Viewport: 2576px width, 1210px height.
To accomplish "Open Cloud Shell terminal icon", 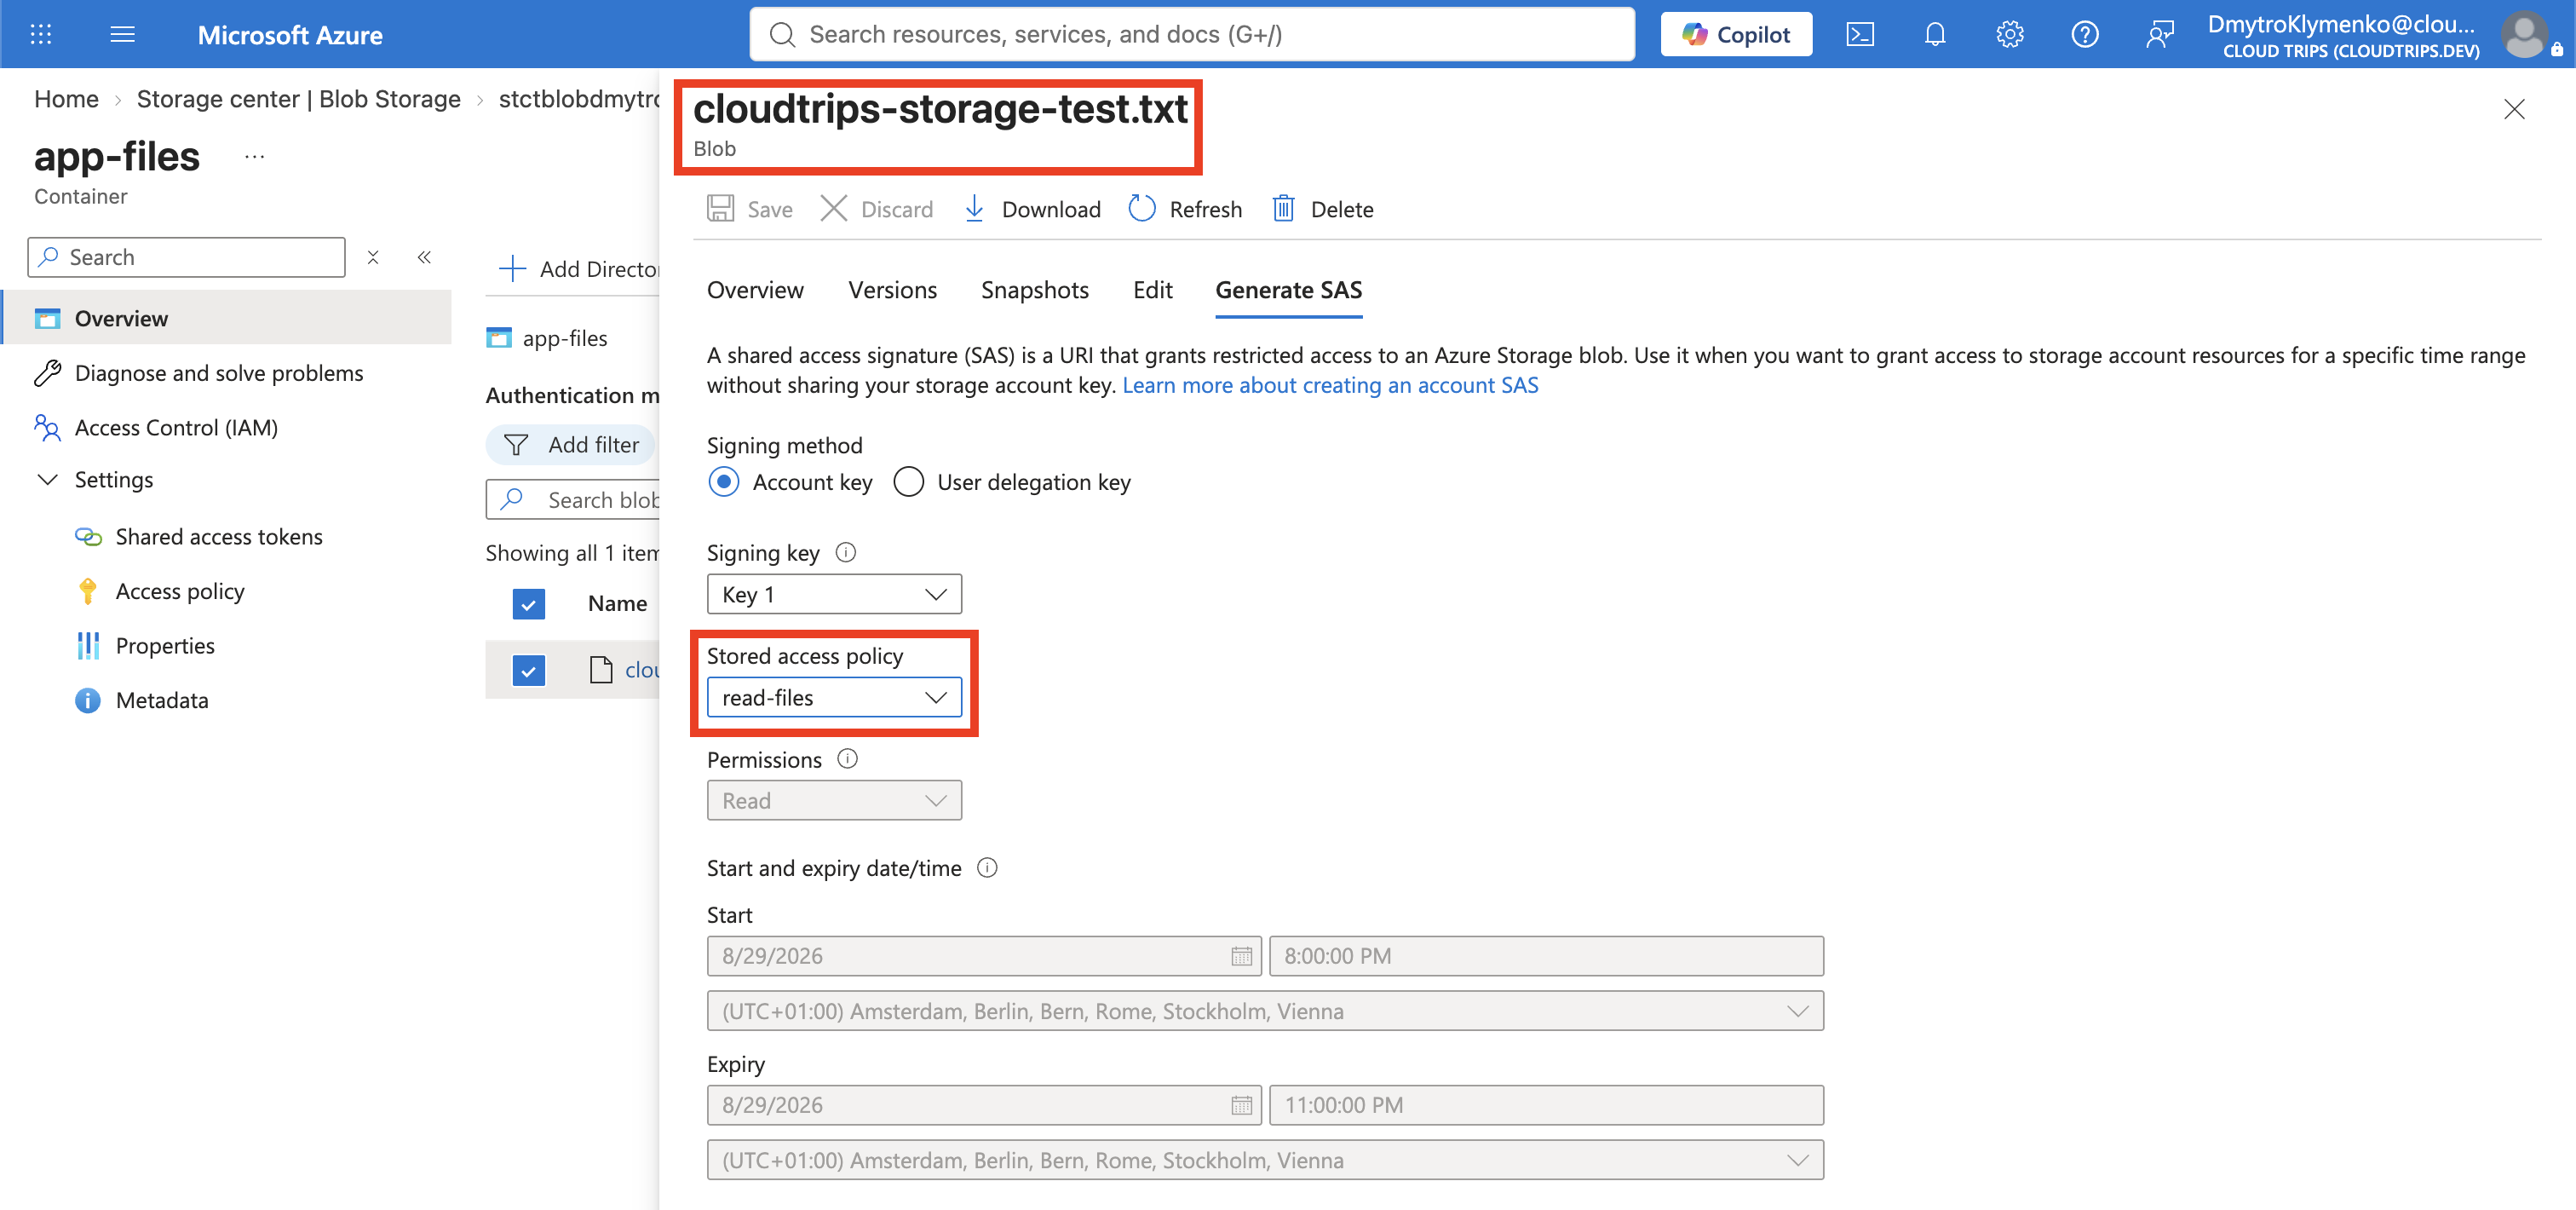I will (x=1859, y=34).
